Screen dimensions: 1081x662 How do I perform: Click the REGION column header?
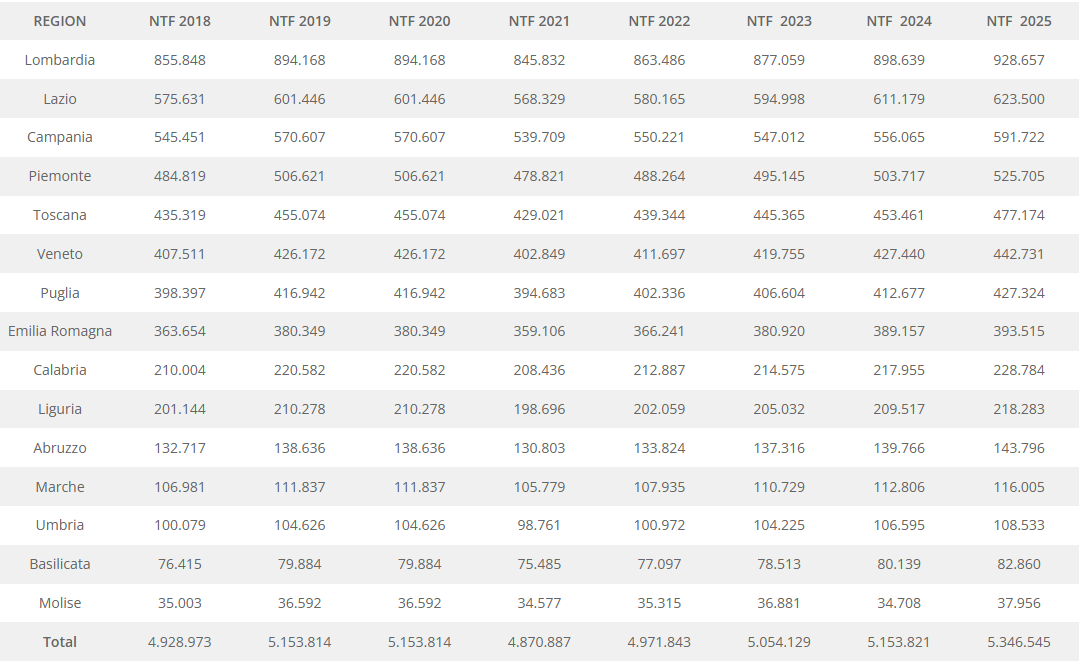60,21
